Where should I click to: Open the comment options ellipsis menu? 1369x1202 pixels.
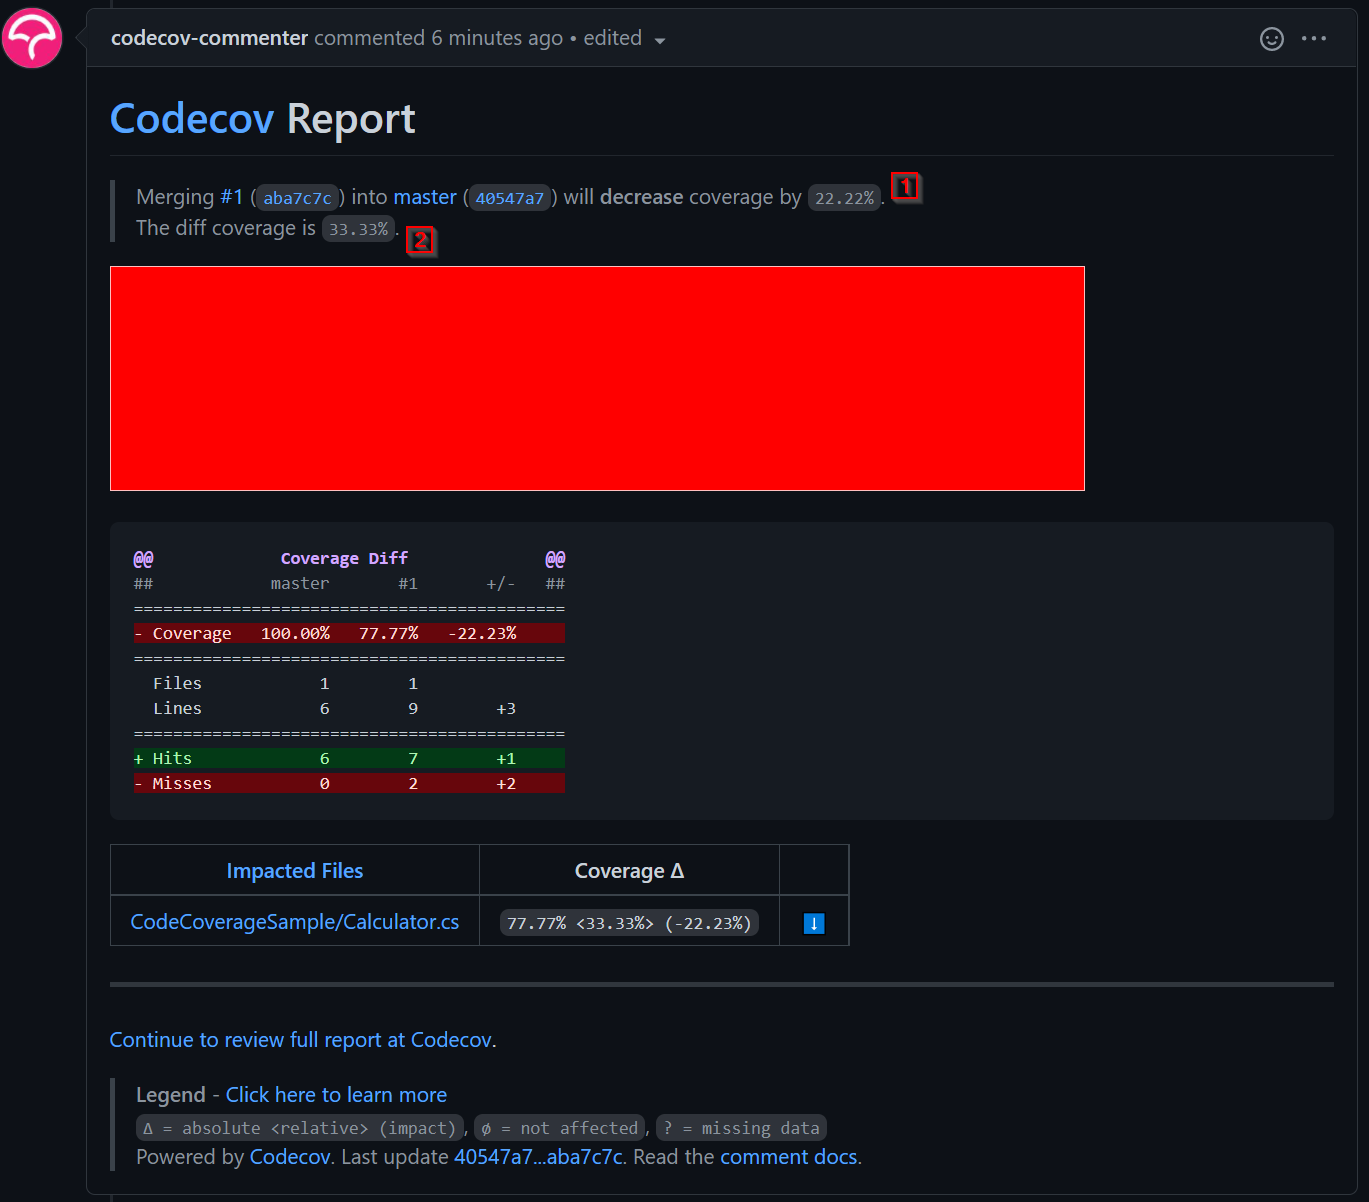click(1313, 39)
